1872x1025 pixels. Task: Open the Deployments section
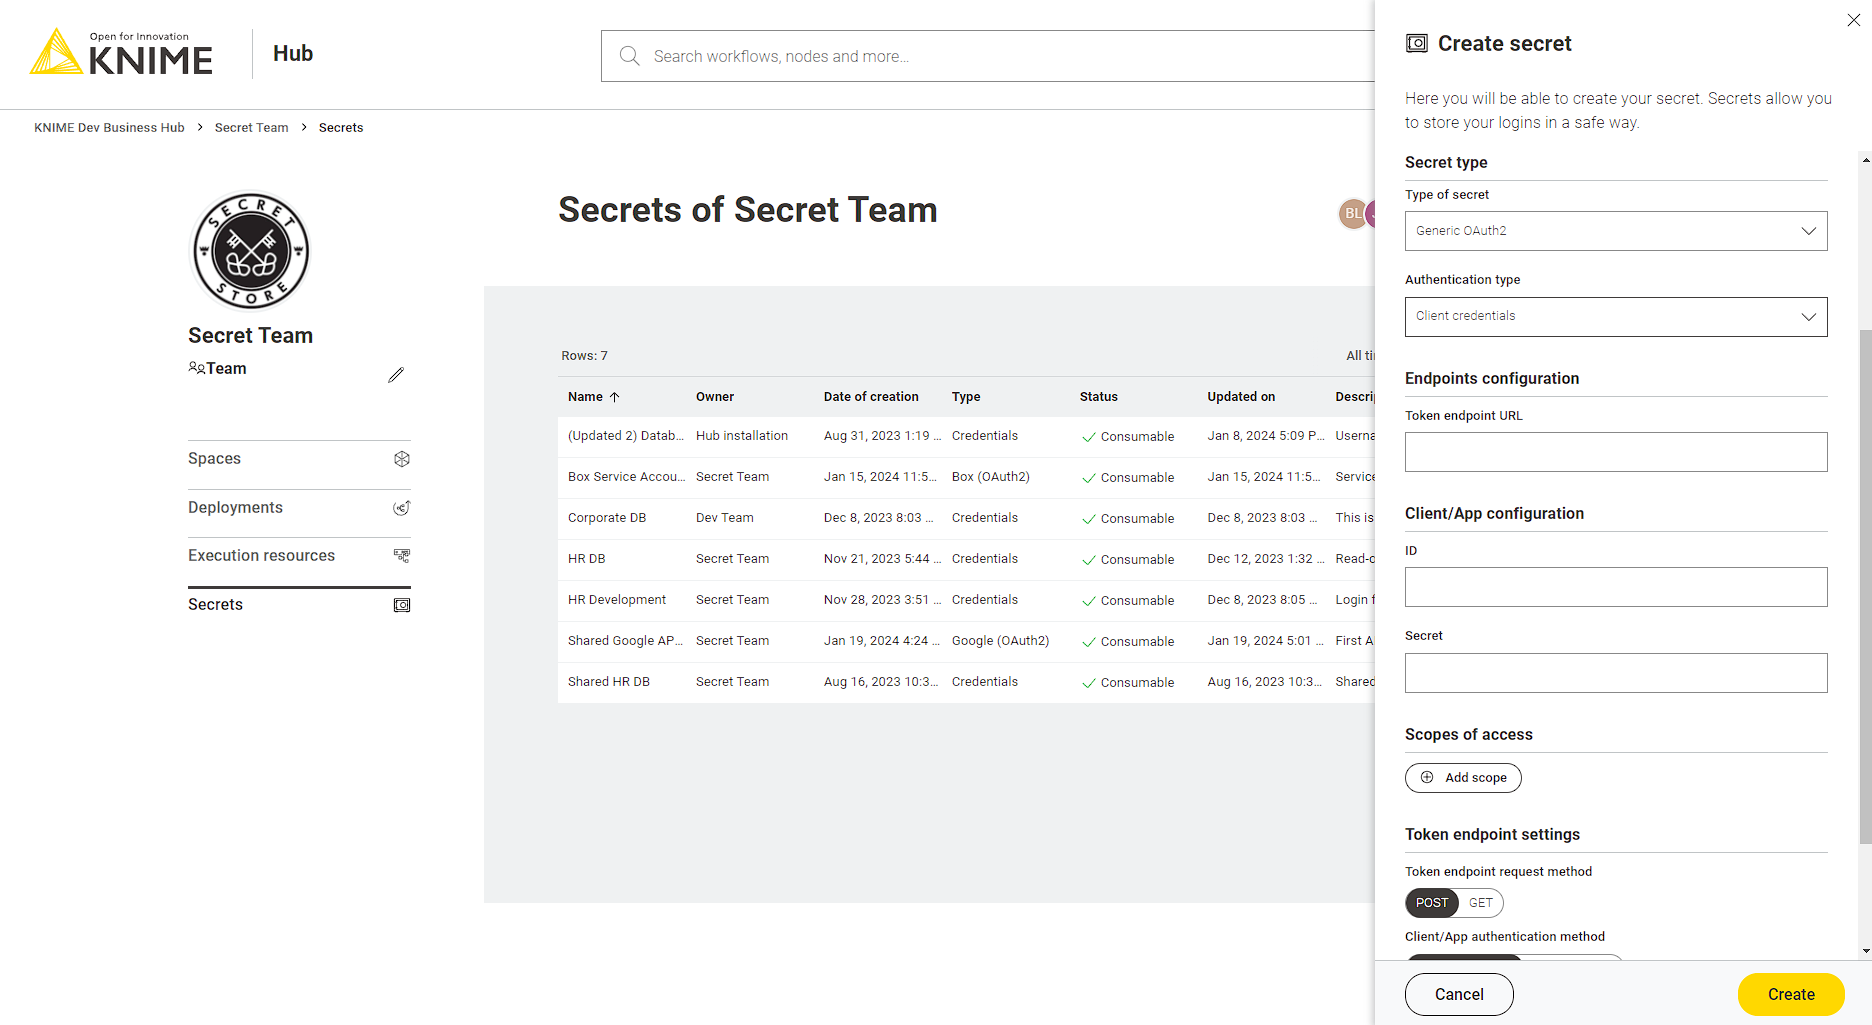pos(299,508)
